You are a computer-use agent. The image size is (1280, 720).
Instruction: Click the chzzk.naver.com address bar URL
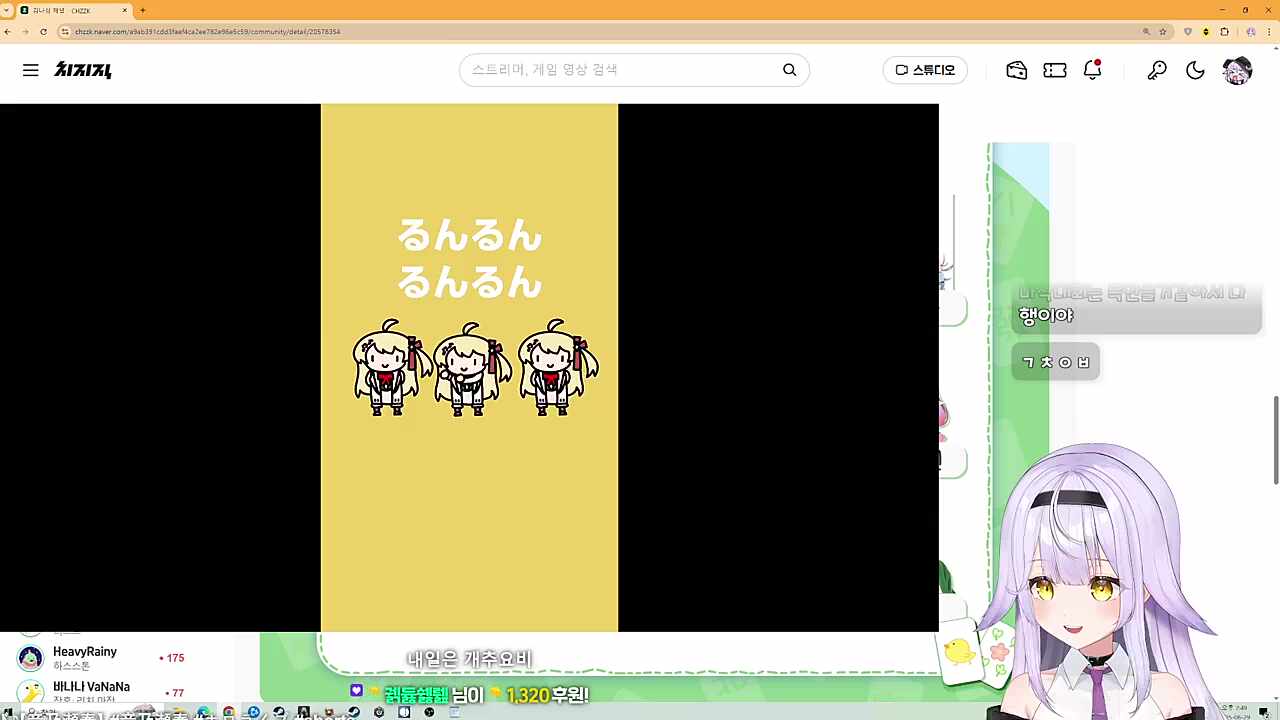click(x=207, y=32)
